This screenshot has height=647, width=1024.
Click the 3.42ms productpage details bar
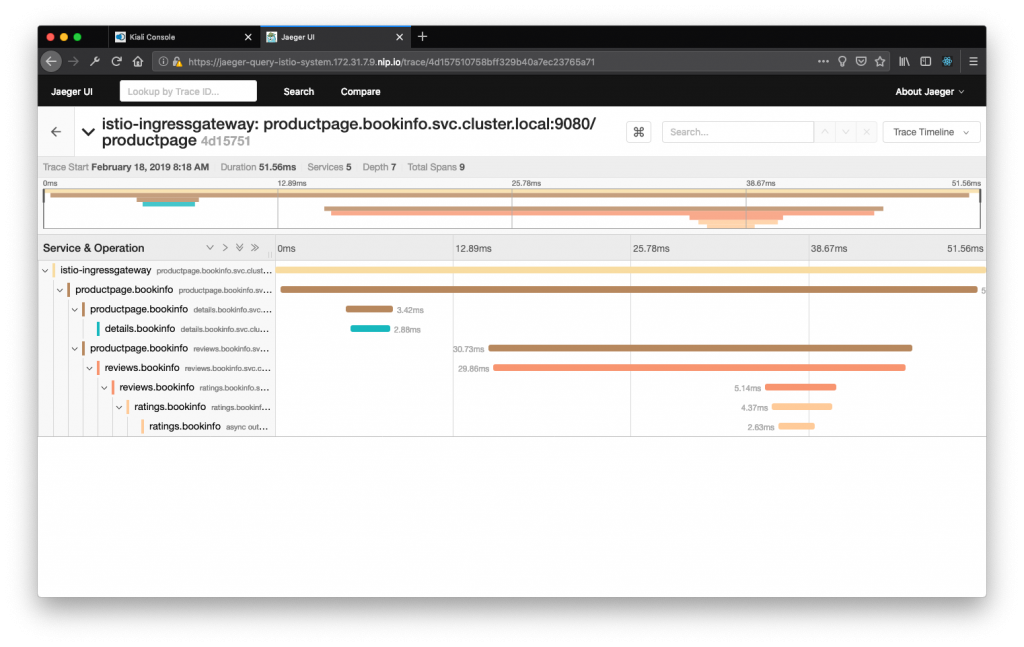coord(369,309)
